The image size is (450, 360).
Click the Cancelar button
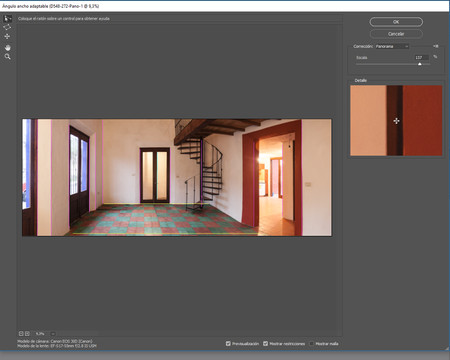click(x=396, y=34)
